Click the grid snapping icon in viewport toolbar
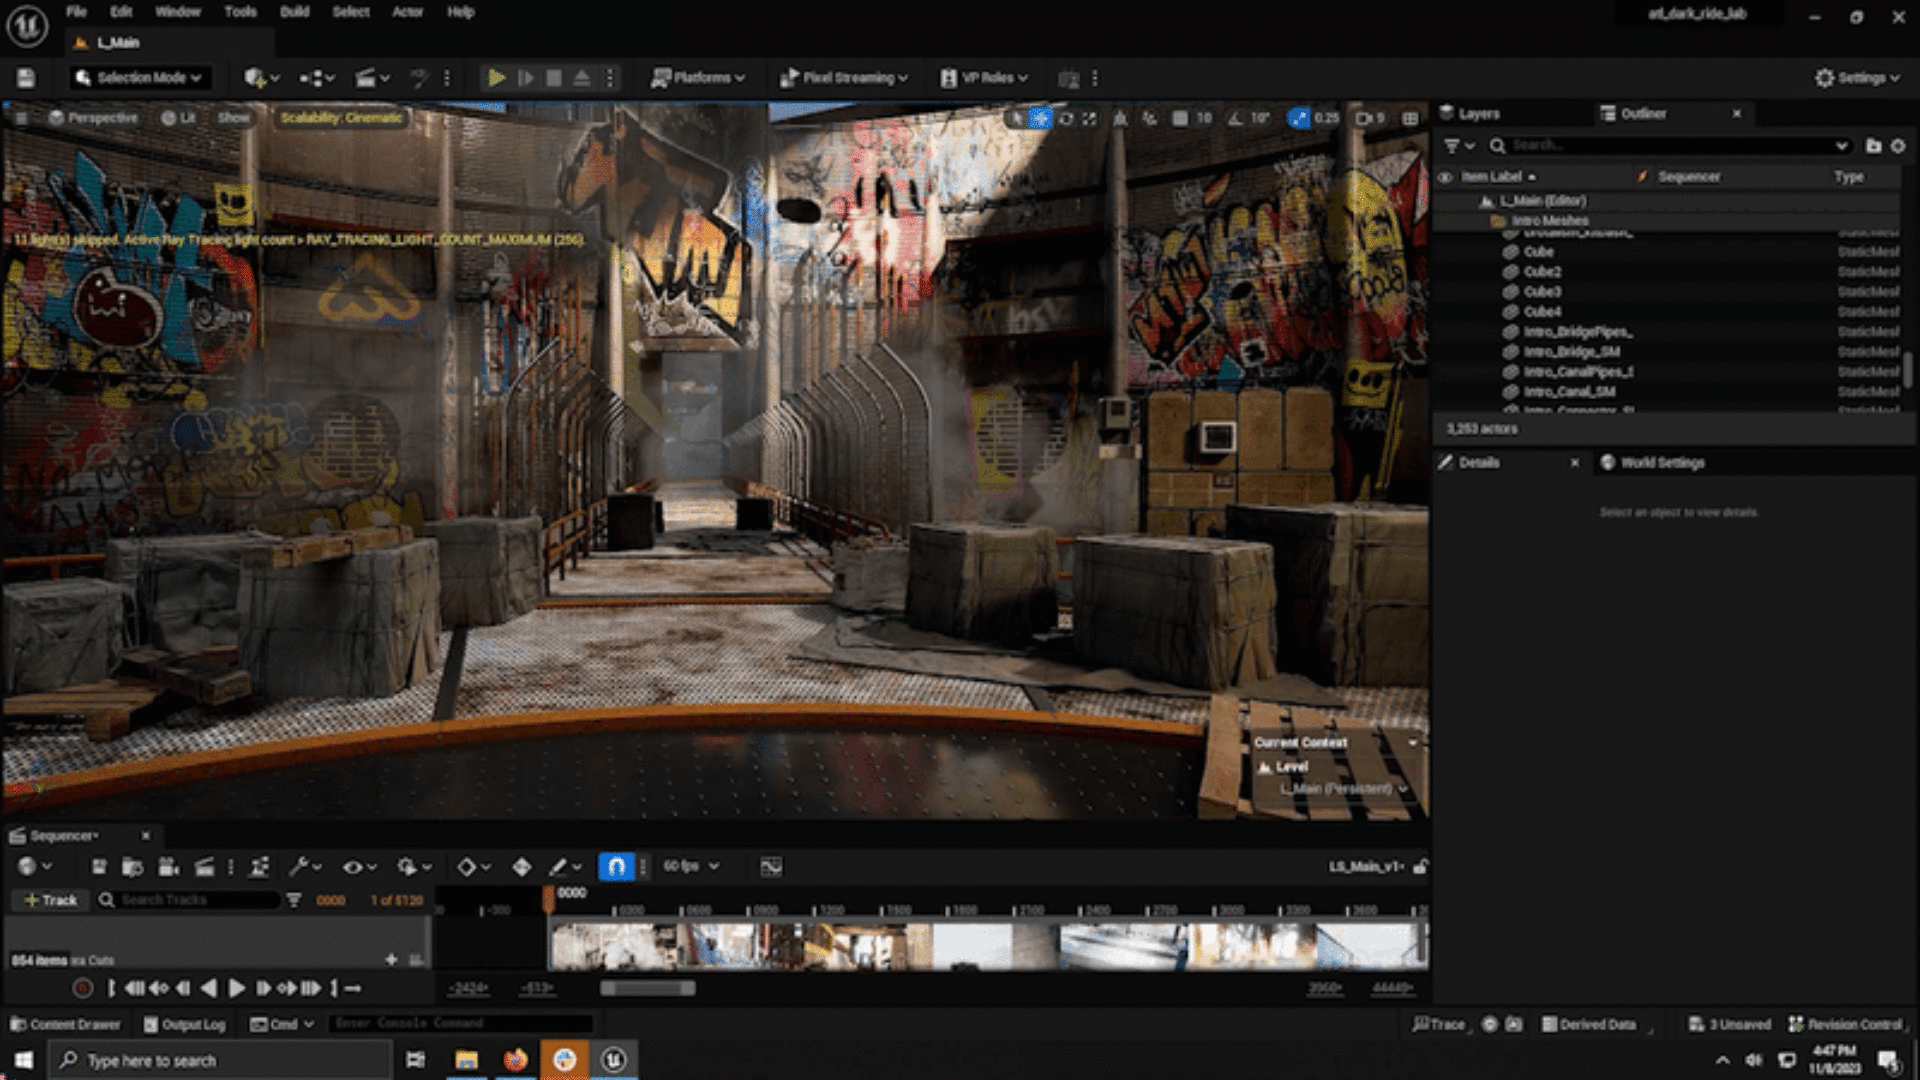Viewport: 1920px width, 1080px height. [1179, 118]
